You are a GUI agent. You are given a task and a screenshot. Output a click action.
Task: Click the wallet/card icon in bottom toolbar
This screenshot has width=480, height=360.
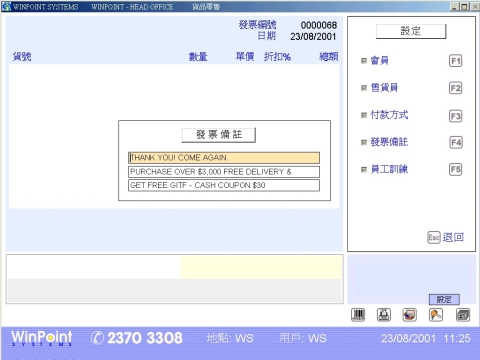click(x=410, y=315)
